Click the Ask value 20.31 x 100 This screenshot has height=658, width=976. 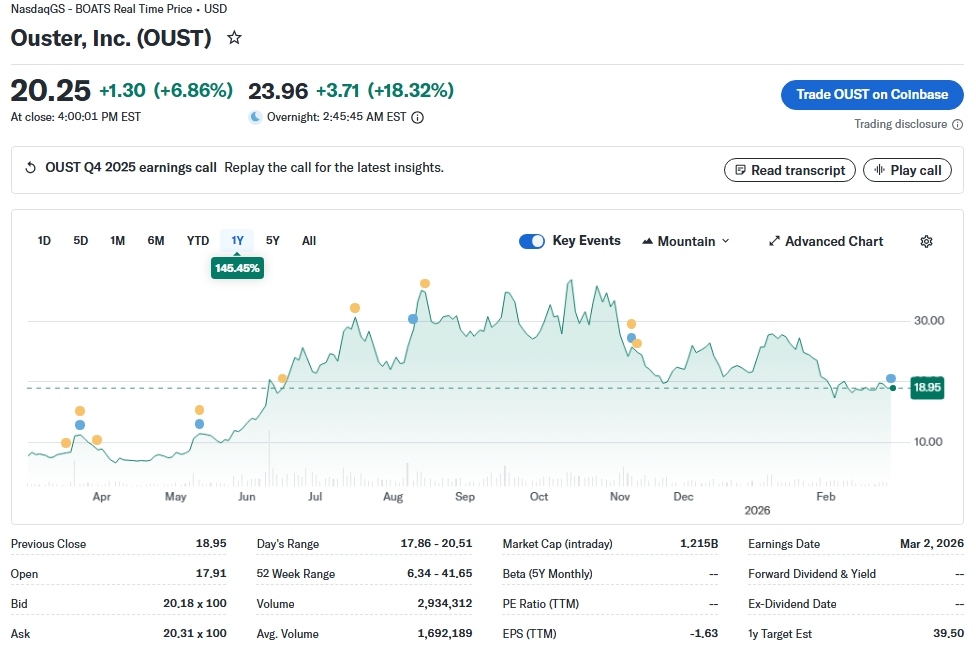[x=195, y=634]
